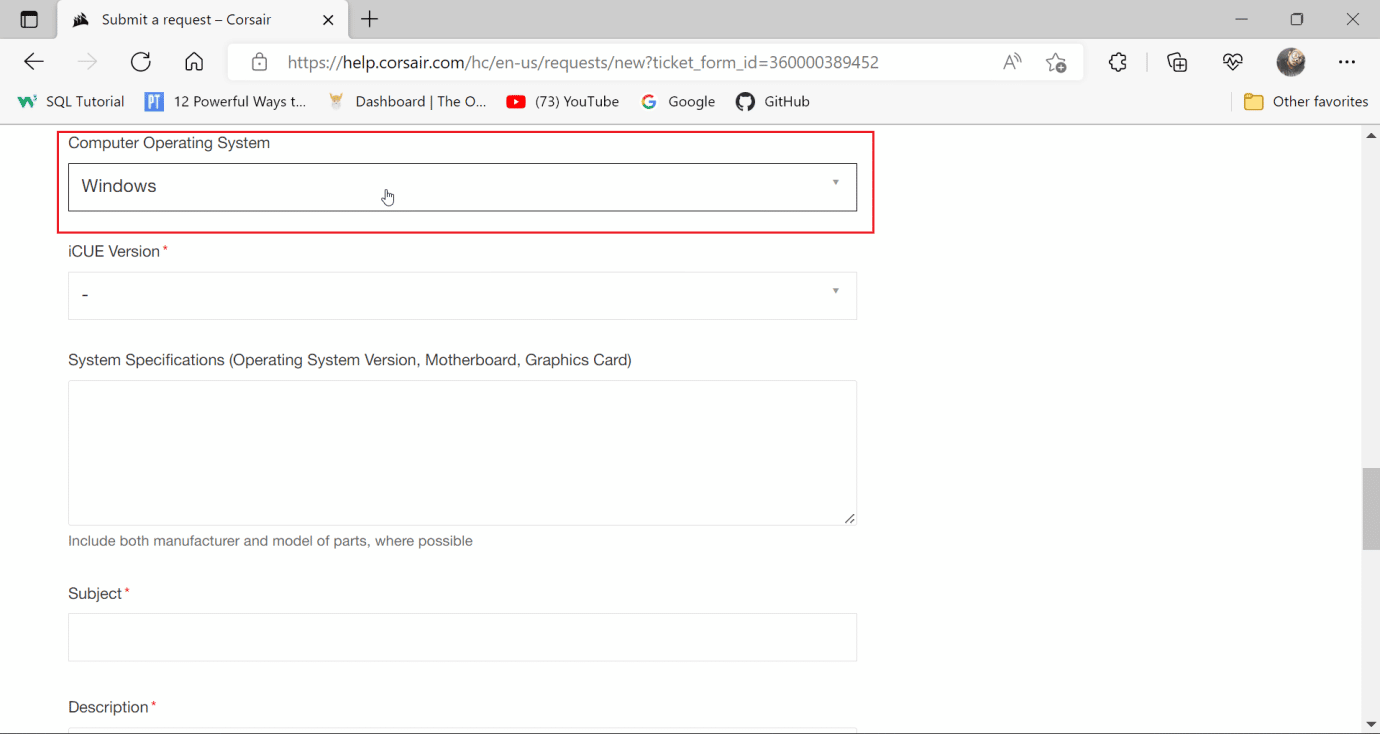The width and height of the screenshot is (1380, 734).
Task: Open the user profile avatar
Action: click(x=1291, y=62)
